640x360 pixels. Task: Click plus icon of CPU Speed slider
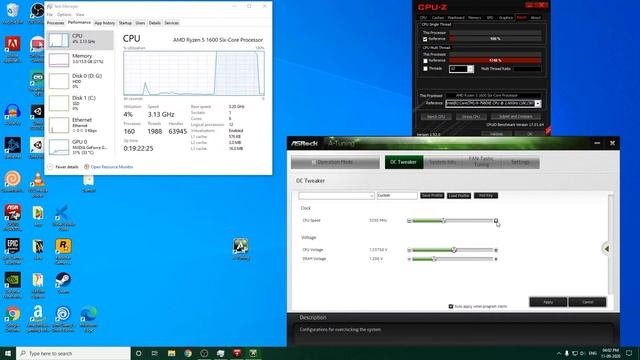pyautogui.click(x=496, y=220)
